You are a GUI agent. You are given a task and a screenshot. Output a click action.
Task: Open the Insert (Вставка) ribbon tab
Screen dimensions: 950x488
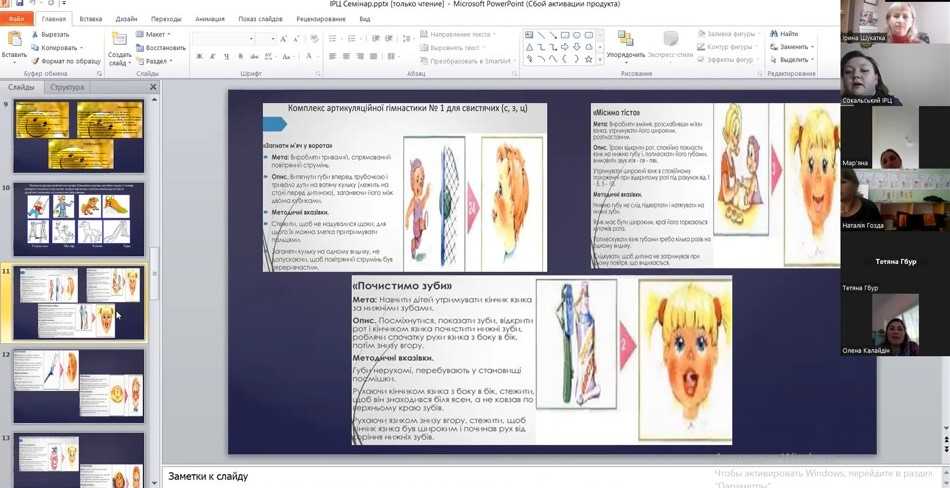[90, 18]
